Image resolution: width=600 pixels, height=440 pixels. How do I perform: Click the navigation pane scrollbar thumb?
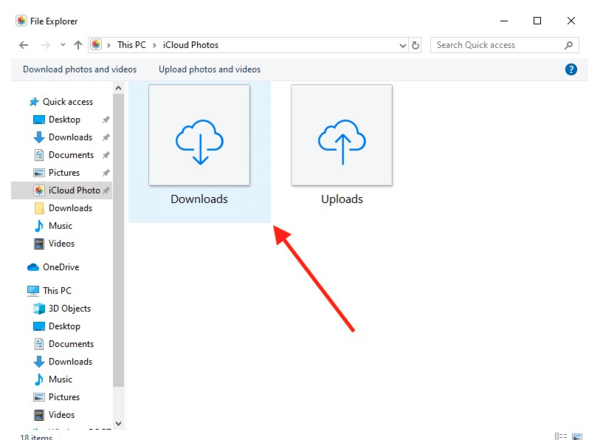[x=118, y=240]
